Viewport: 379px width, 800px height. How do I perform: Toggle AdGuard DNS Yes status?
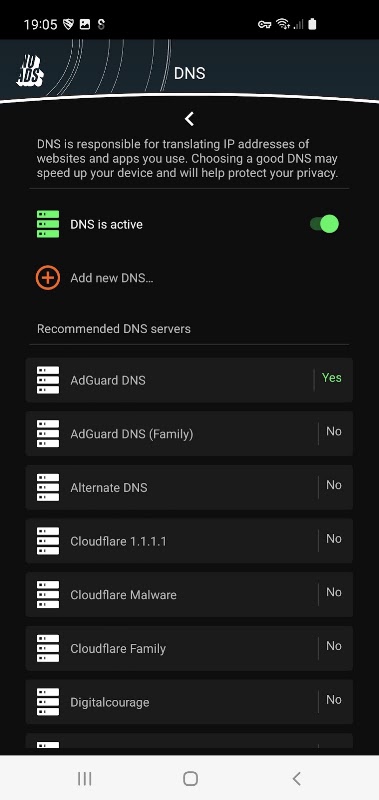[x=332, y=378]
